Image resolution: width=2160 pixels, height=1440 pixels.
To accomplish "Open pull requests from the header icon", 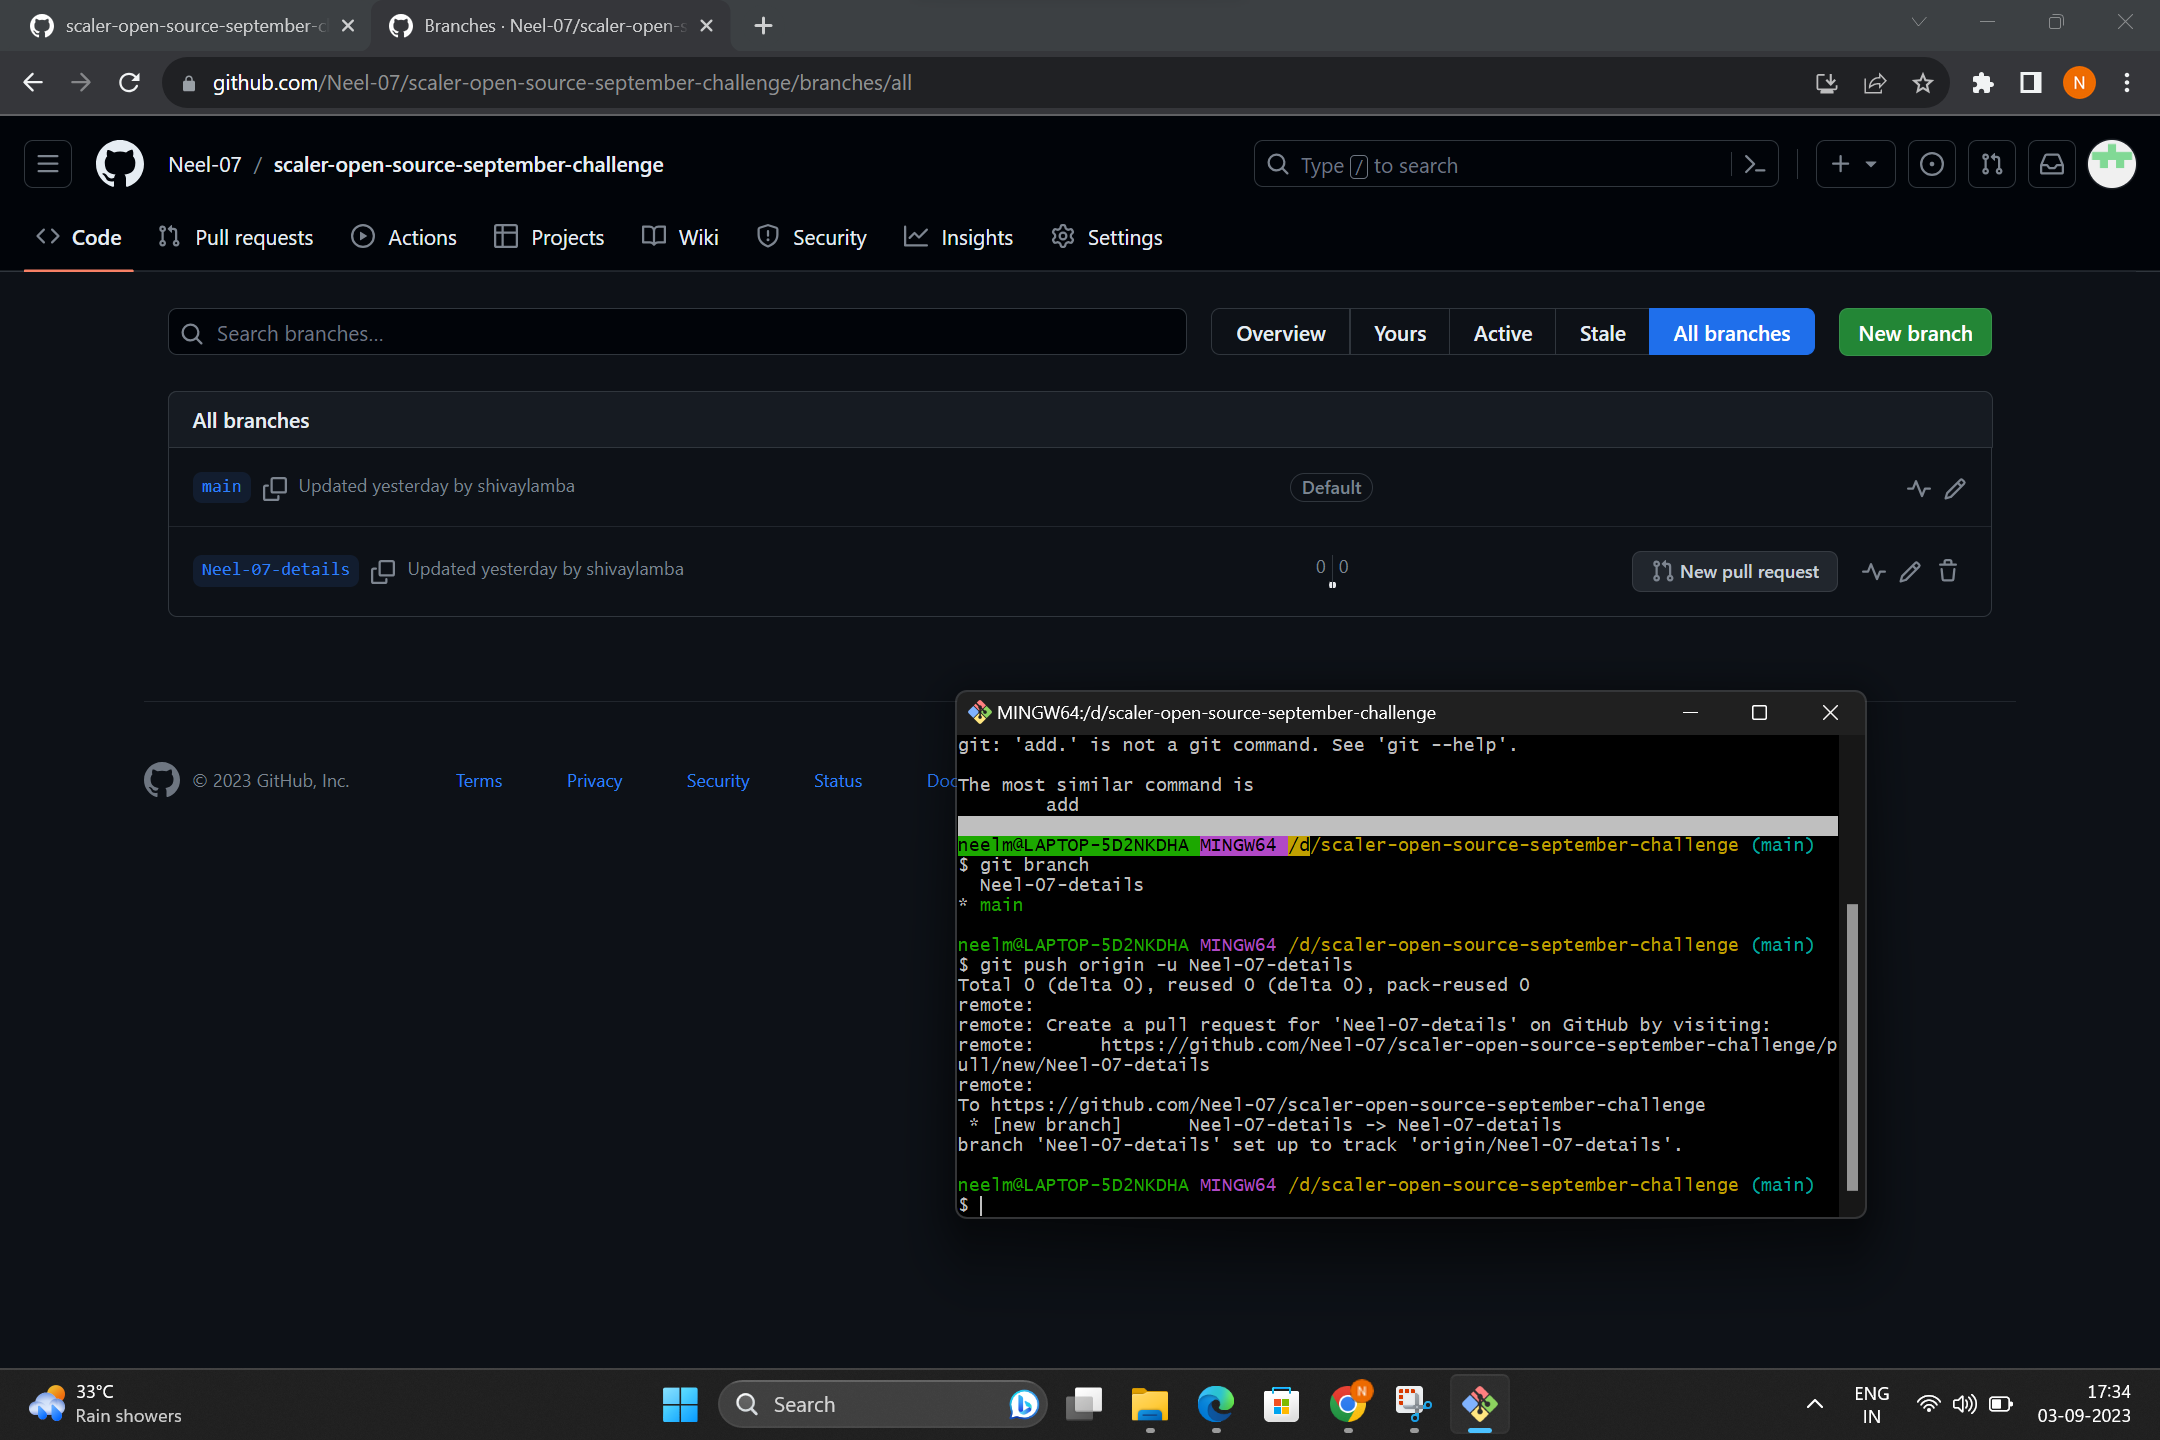I will [1992, 164].
